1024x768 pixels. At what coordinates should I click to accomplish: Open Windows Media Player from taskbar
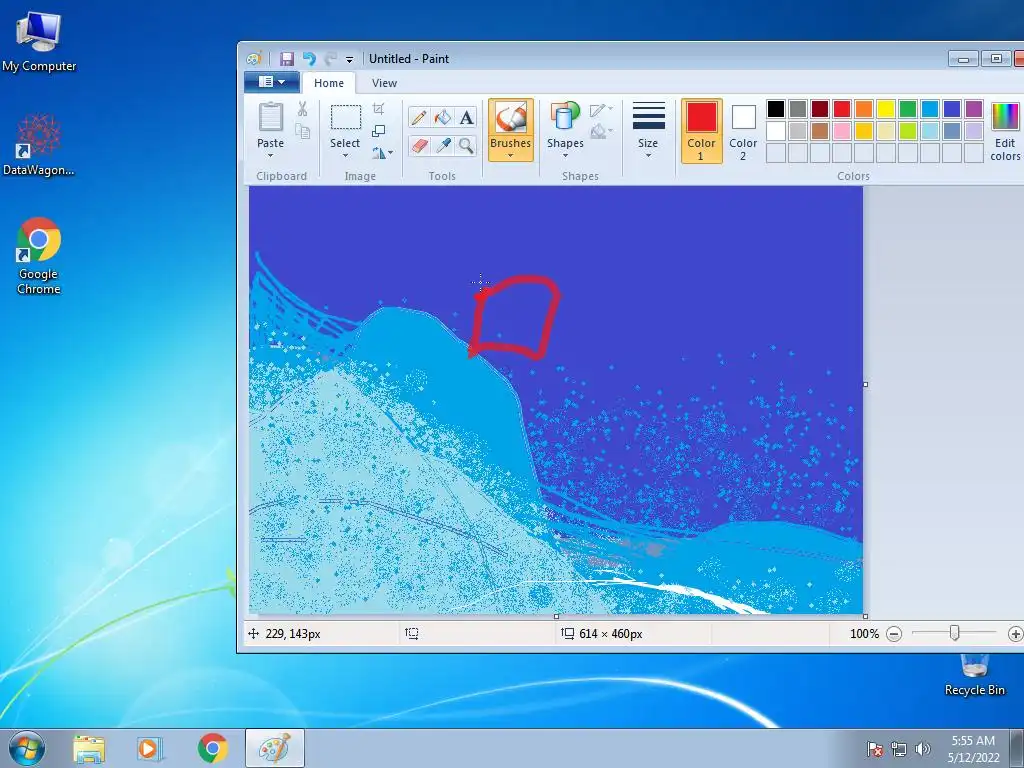pyautogui.click(x=150, y=748)
